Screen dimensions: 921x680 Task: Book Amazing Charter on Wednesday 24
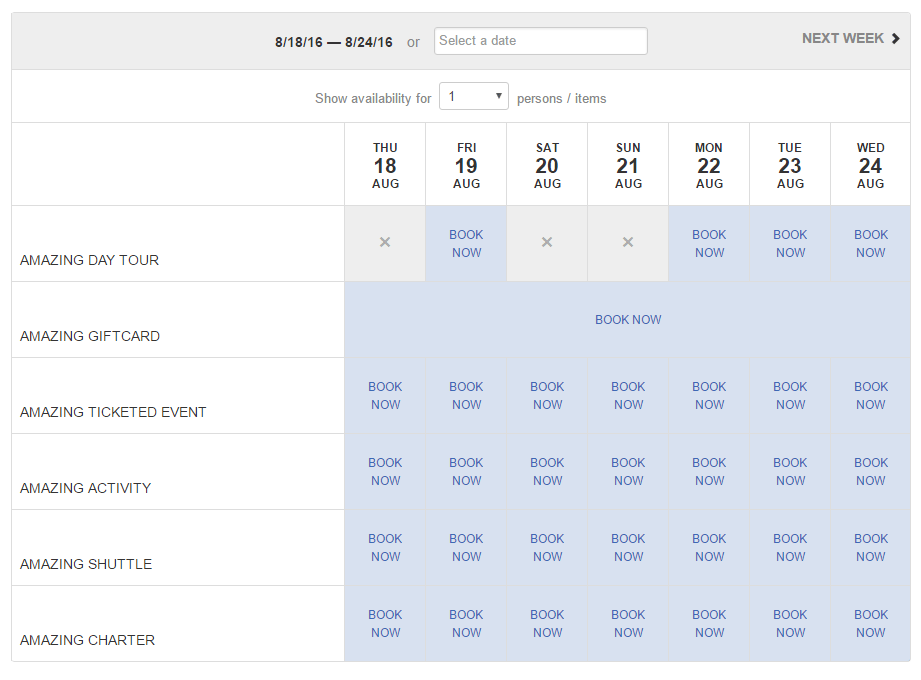coord(871,624)
